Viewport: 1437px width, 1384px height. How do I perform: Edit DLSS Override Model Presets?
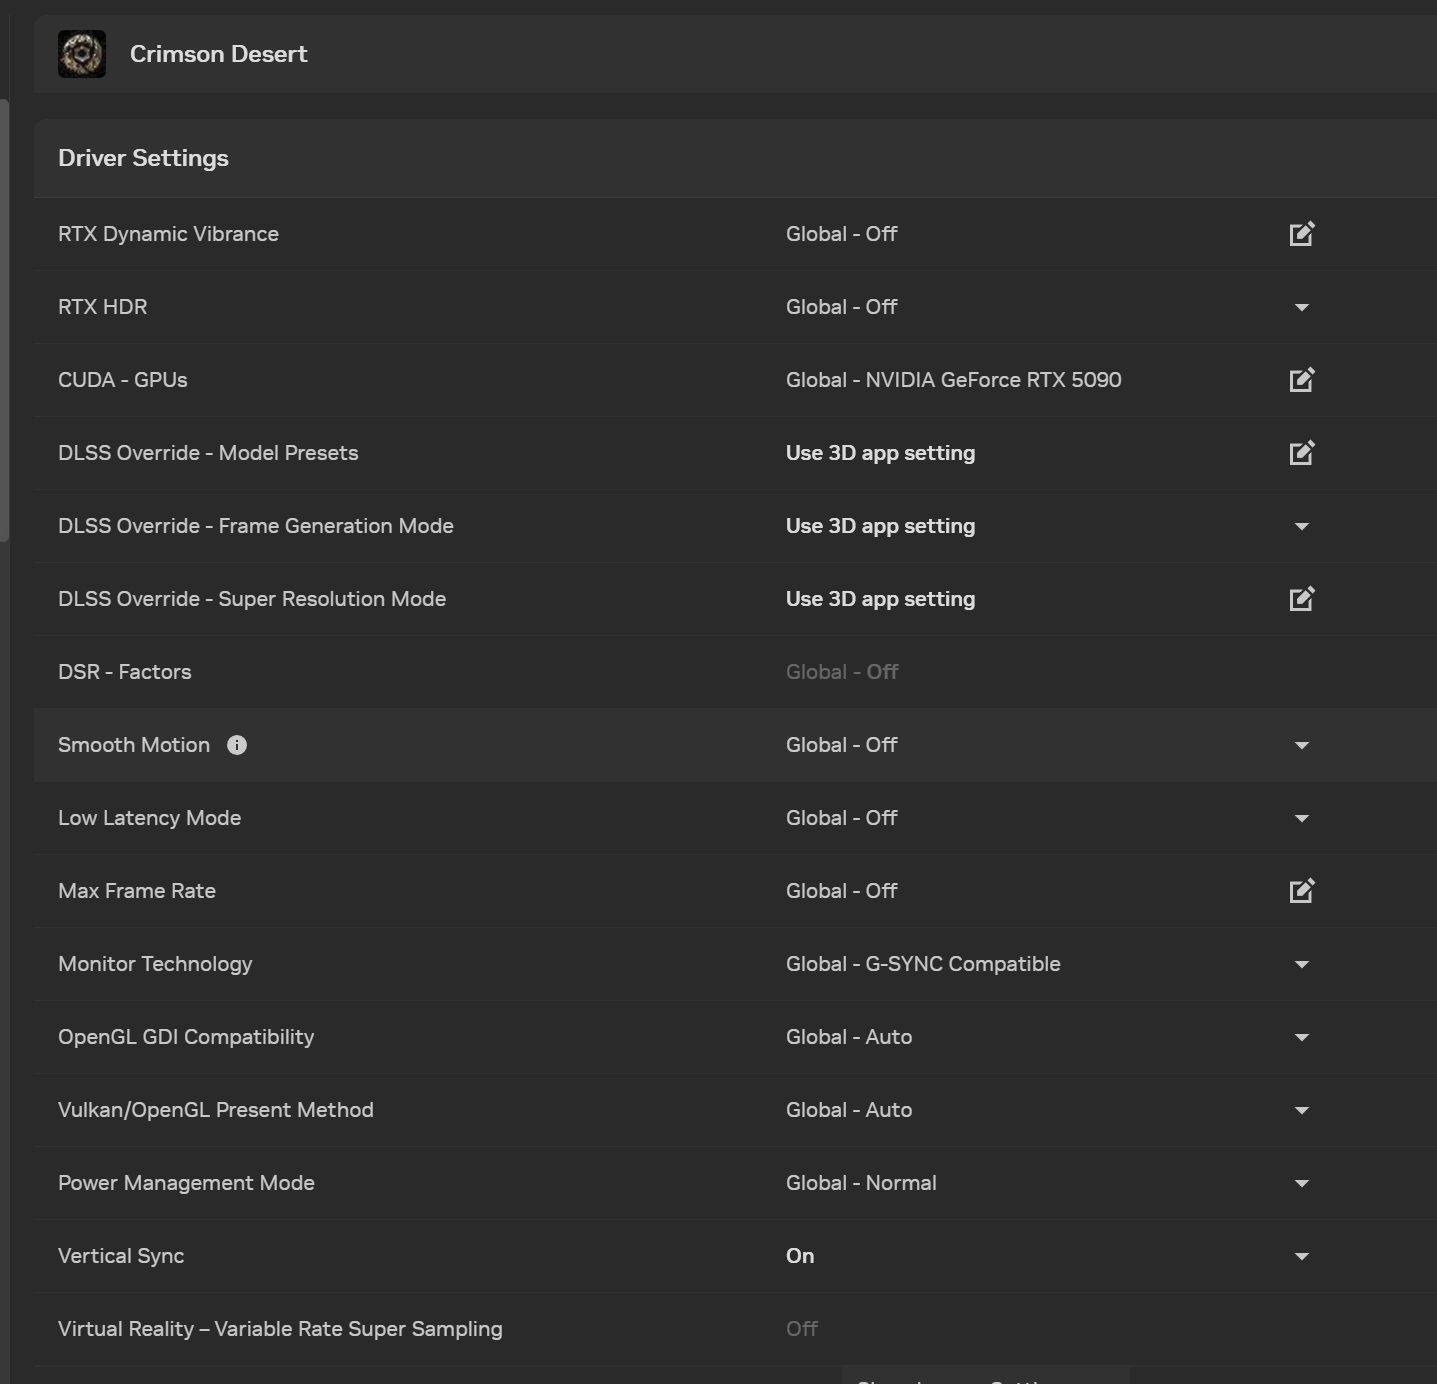click(1301, 453)
